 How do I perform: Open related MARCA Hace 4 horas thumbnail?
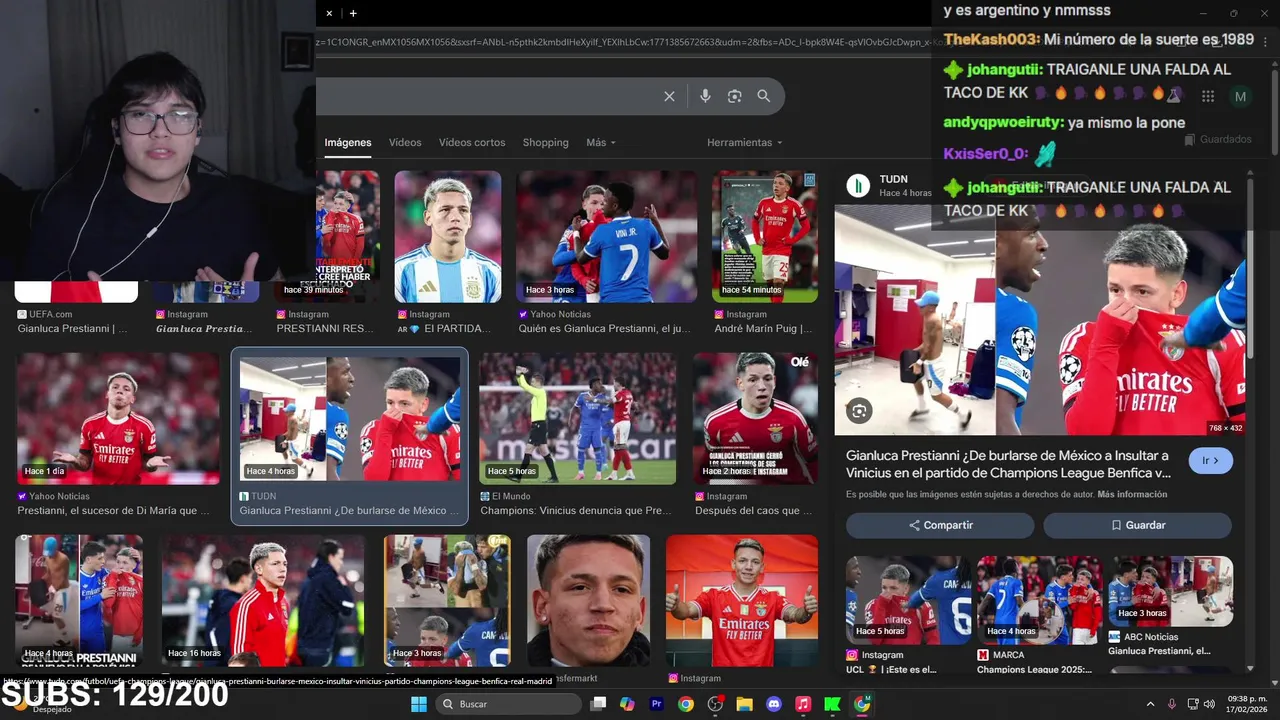[1038, 600]
